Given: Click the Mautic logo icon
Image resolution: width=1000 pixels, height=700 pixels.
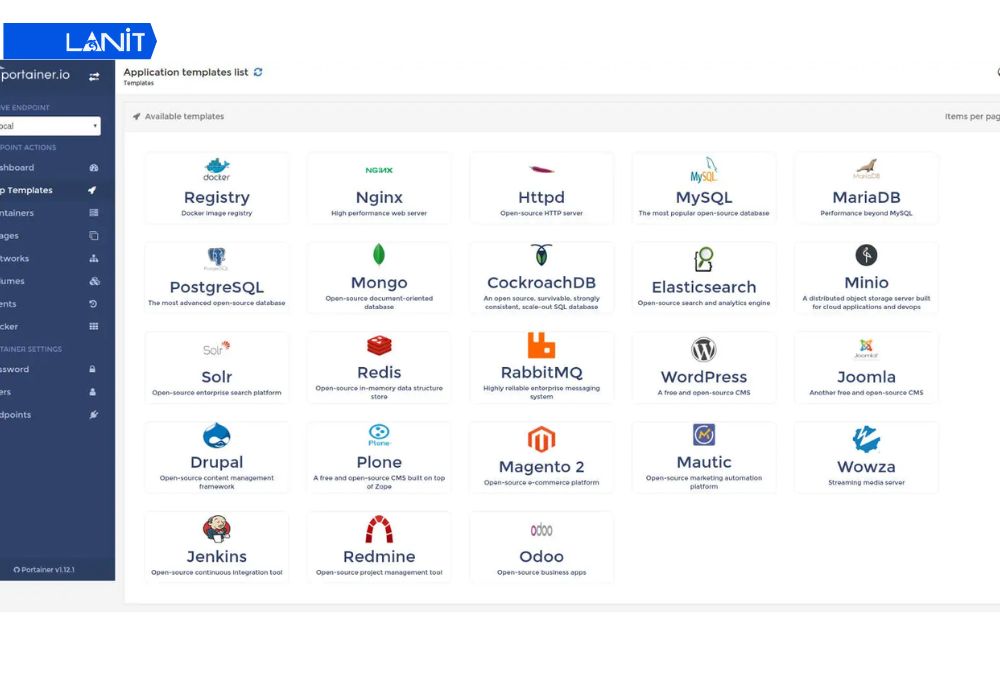Looking at the screenshot, I should [x=704, y=435].
